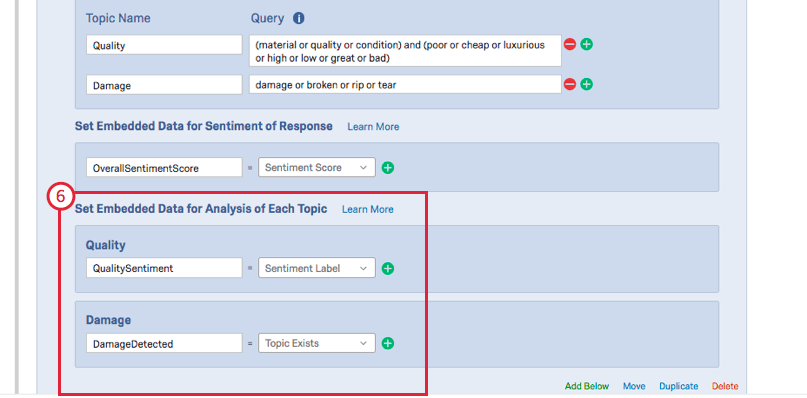Screen dimensions: 807x398
Task: Open the Topic Exists dropdown
Action: [x=317, y=343]
